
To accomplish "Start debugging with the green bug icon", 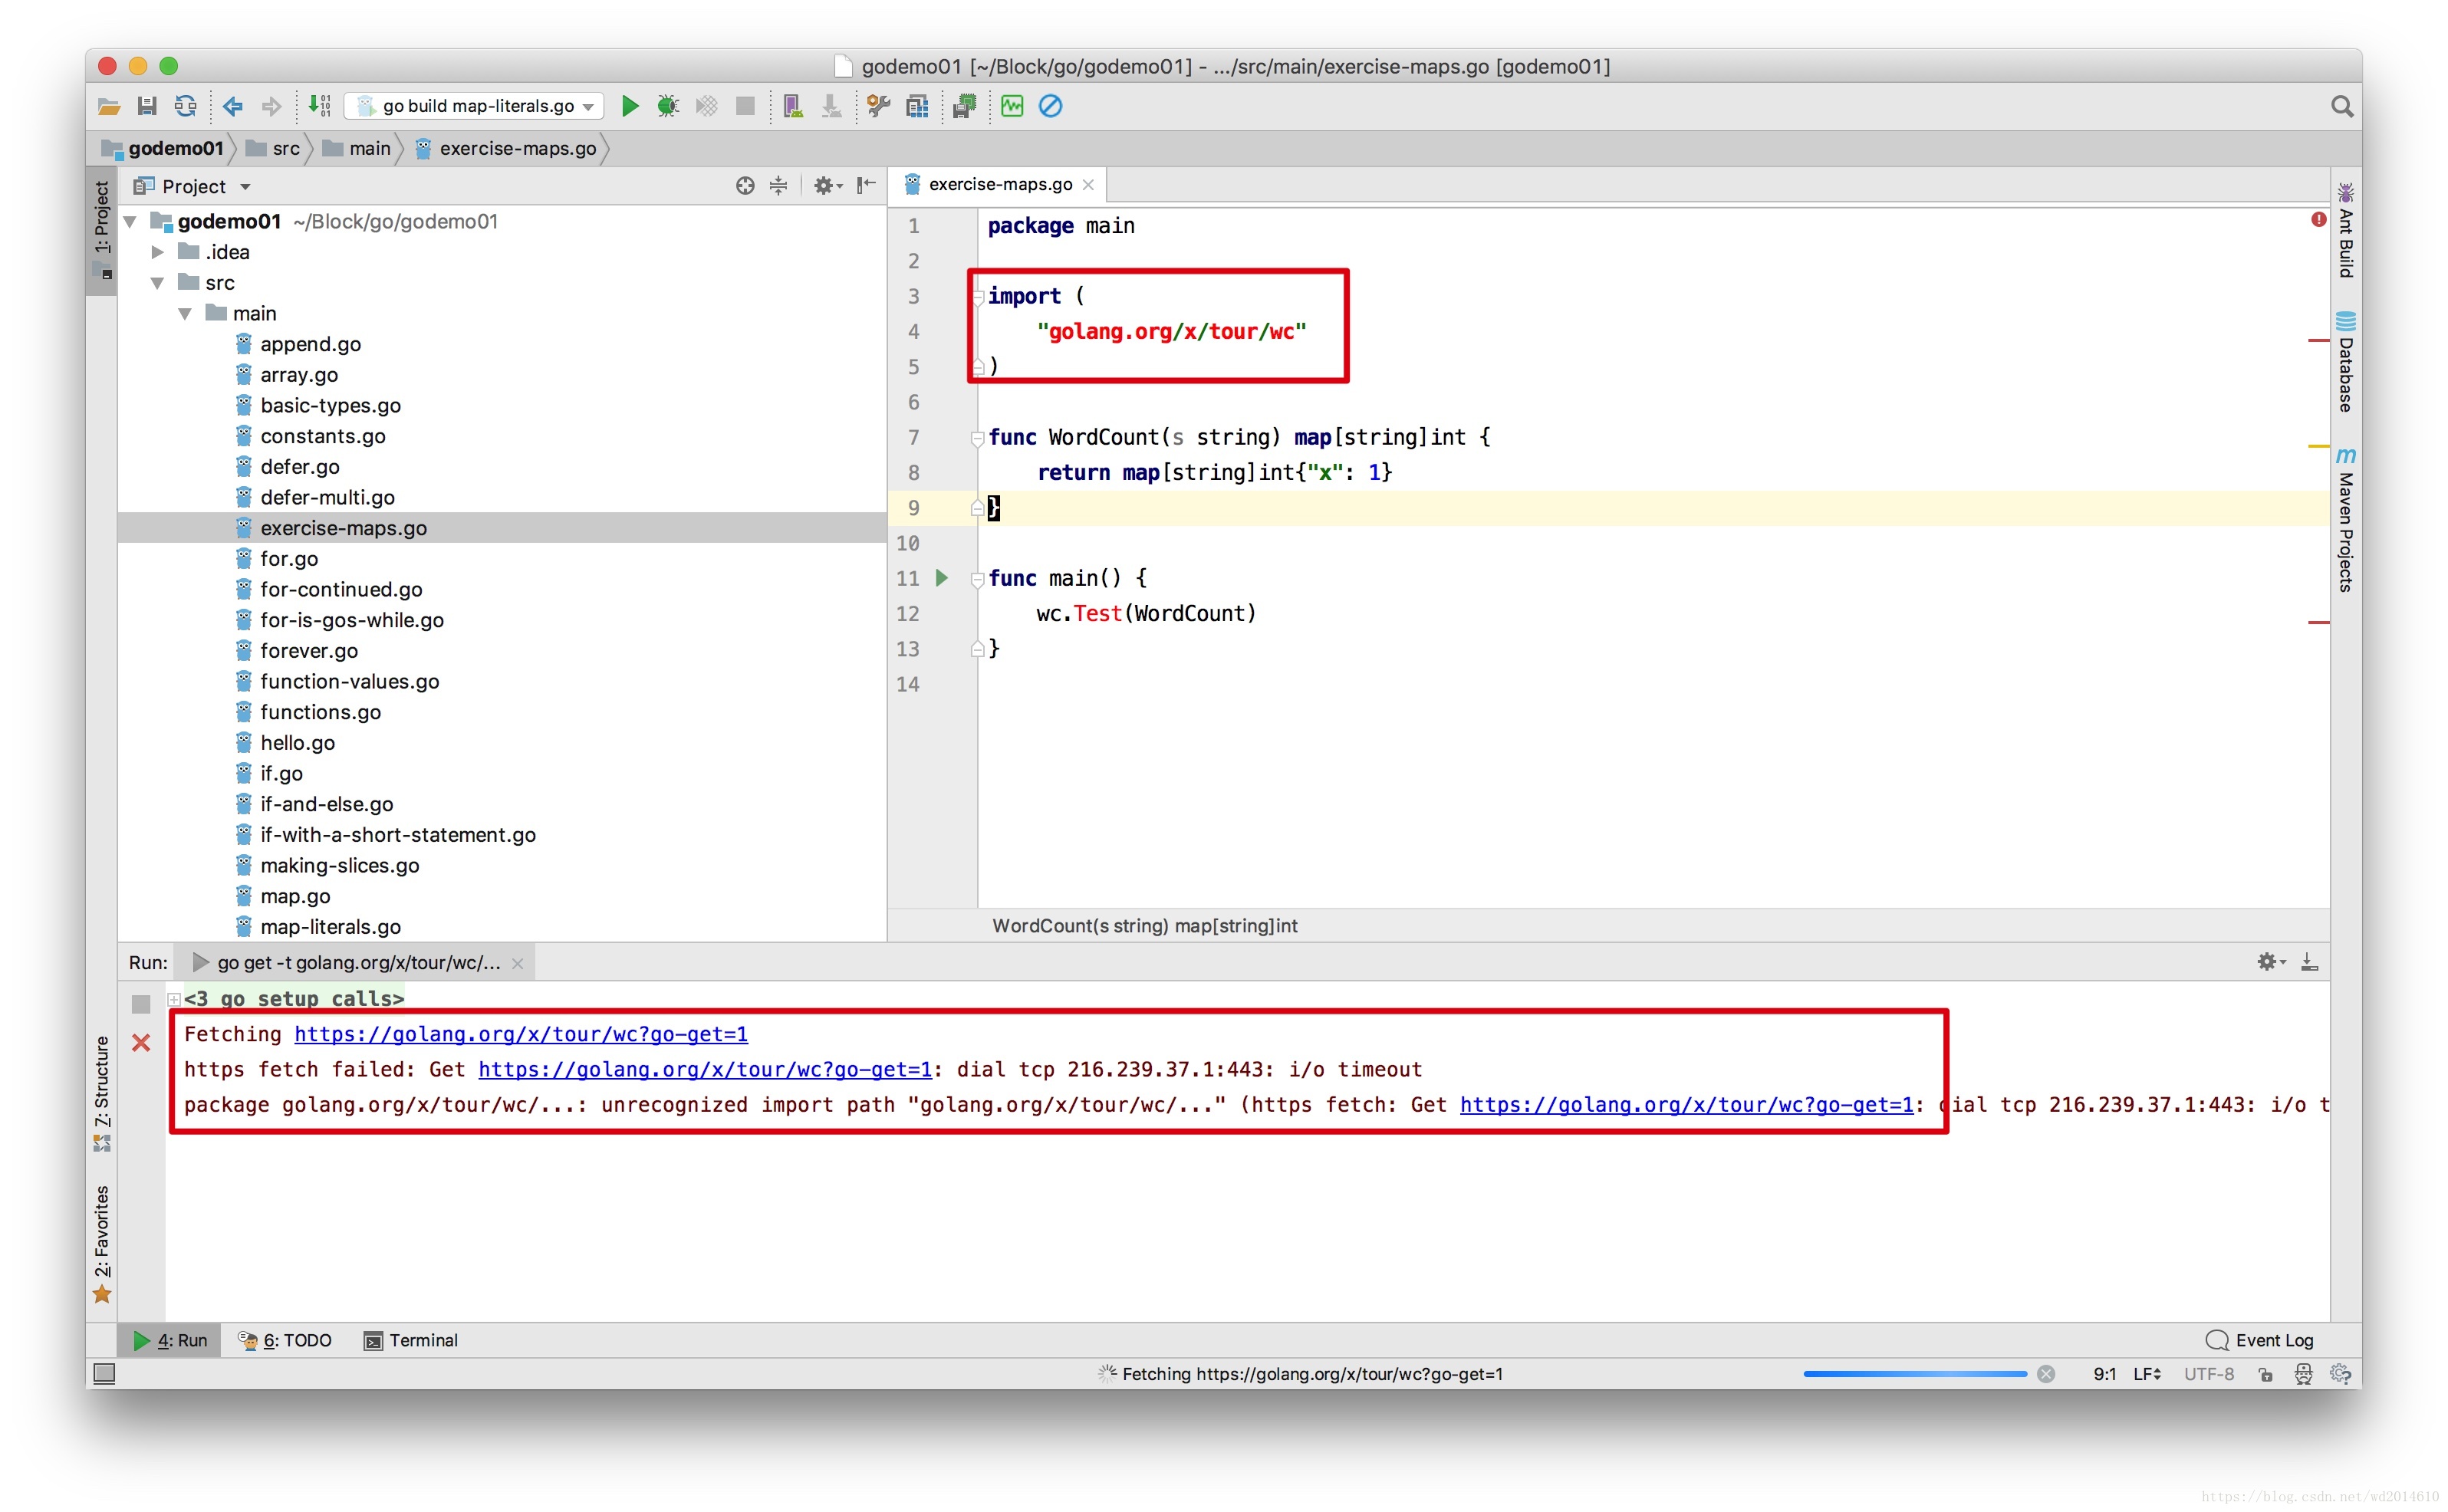I will (668, 106).
